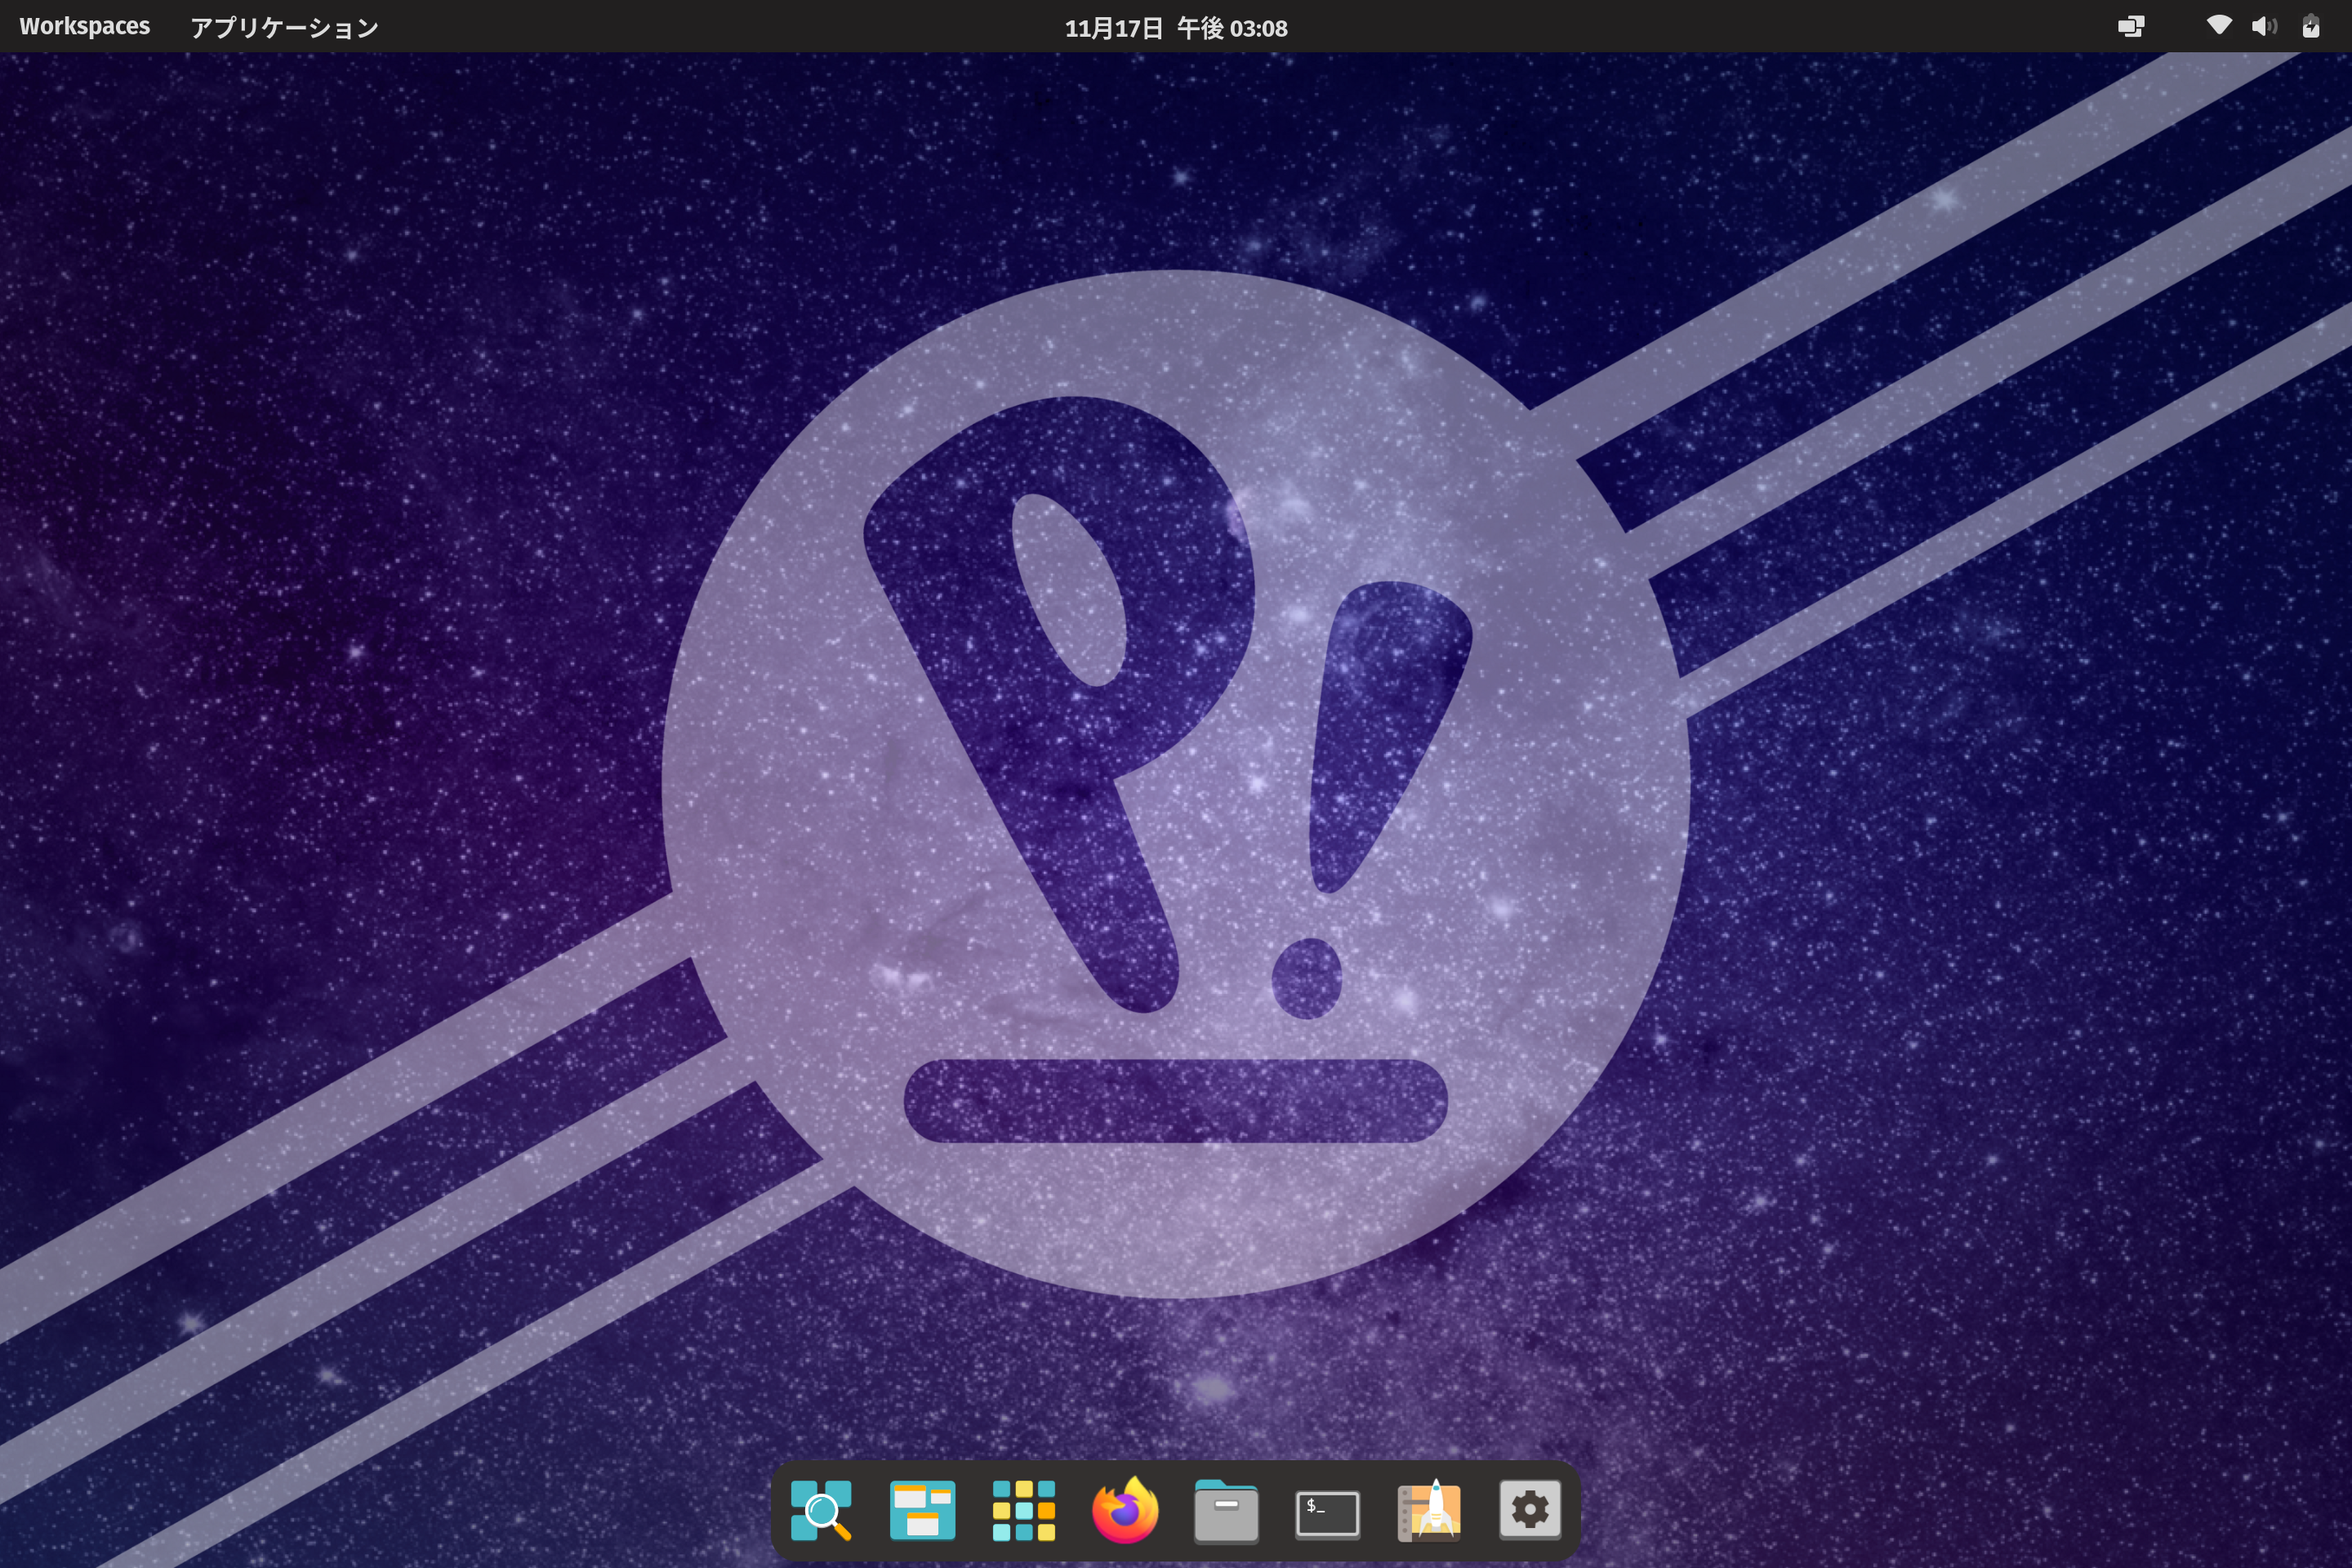Open Settings gear icon in dock
This screenshot has width=2352, height=1568.
click(x=1530, y=1509)
